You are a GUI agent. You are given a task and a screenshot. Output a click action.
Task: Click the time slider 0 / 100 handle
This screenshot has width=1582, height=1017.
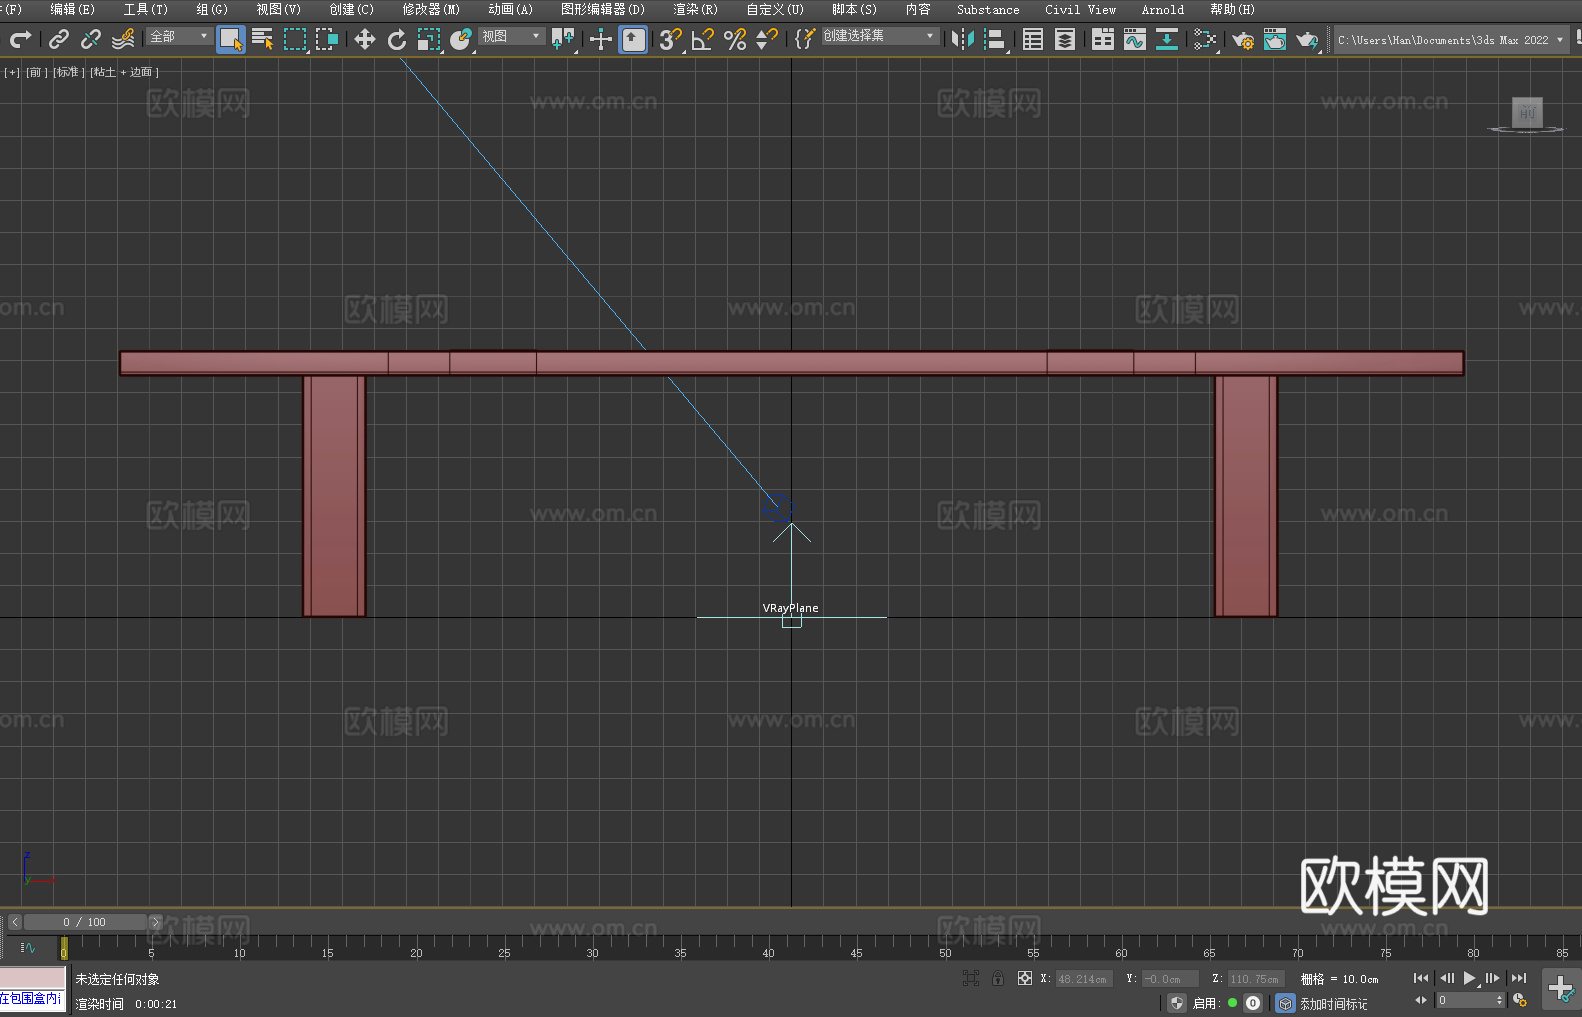pyautogui.click(x=85, y=922)
